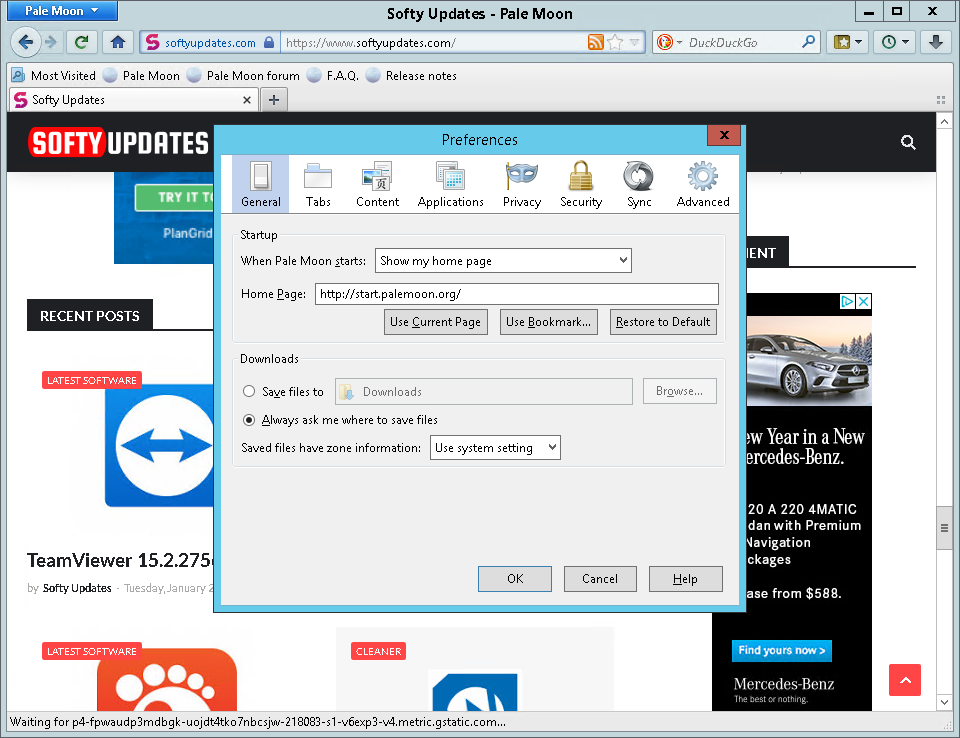Close the Softy Updates tab

(x=247, y=100)
